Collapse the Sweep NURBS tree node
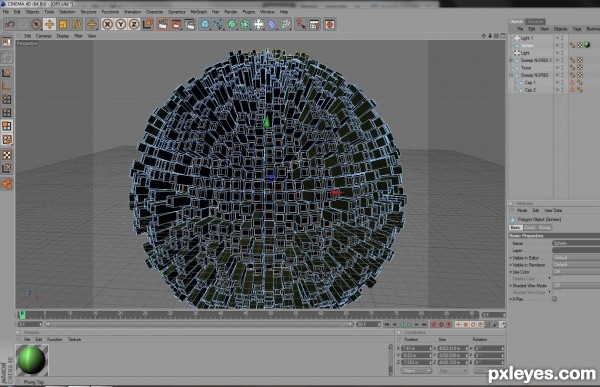The height and width of the screenshot is (387, 600). click(x=511, y=75)
